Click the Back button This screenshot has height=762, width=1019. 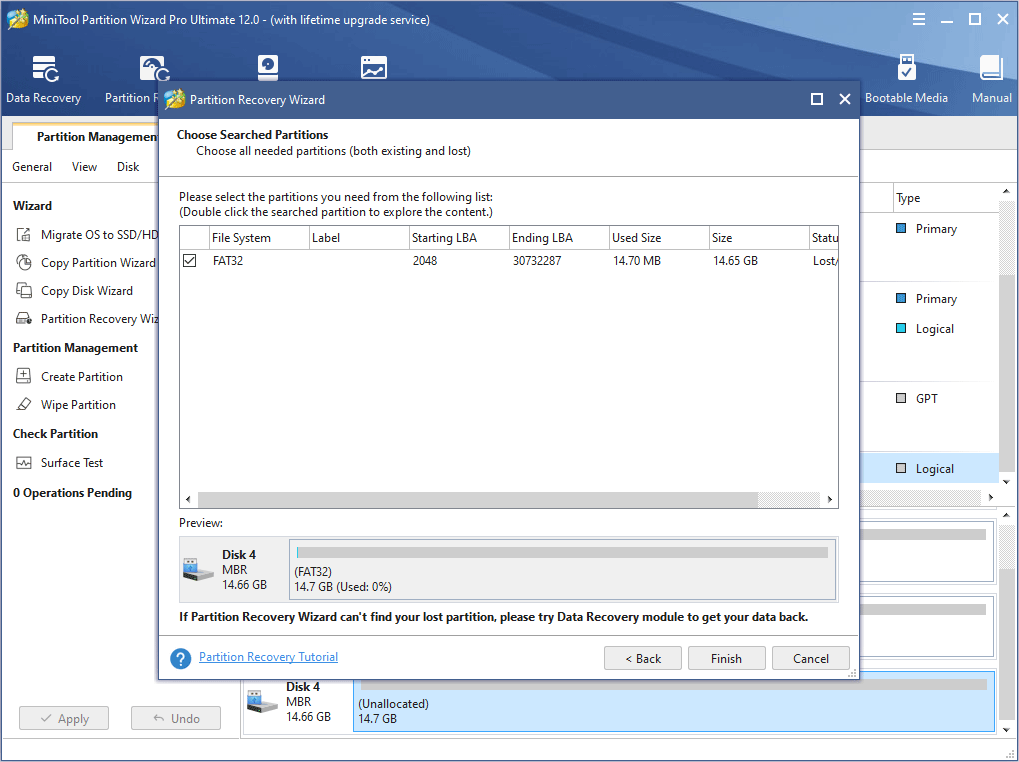(x=643, y=658)
